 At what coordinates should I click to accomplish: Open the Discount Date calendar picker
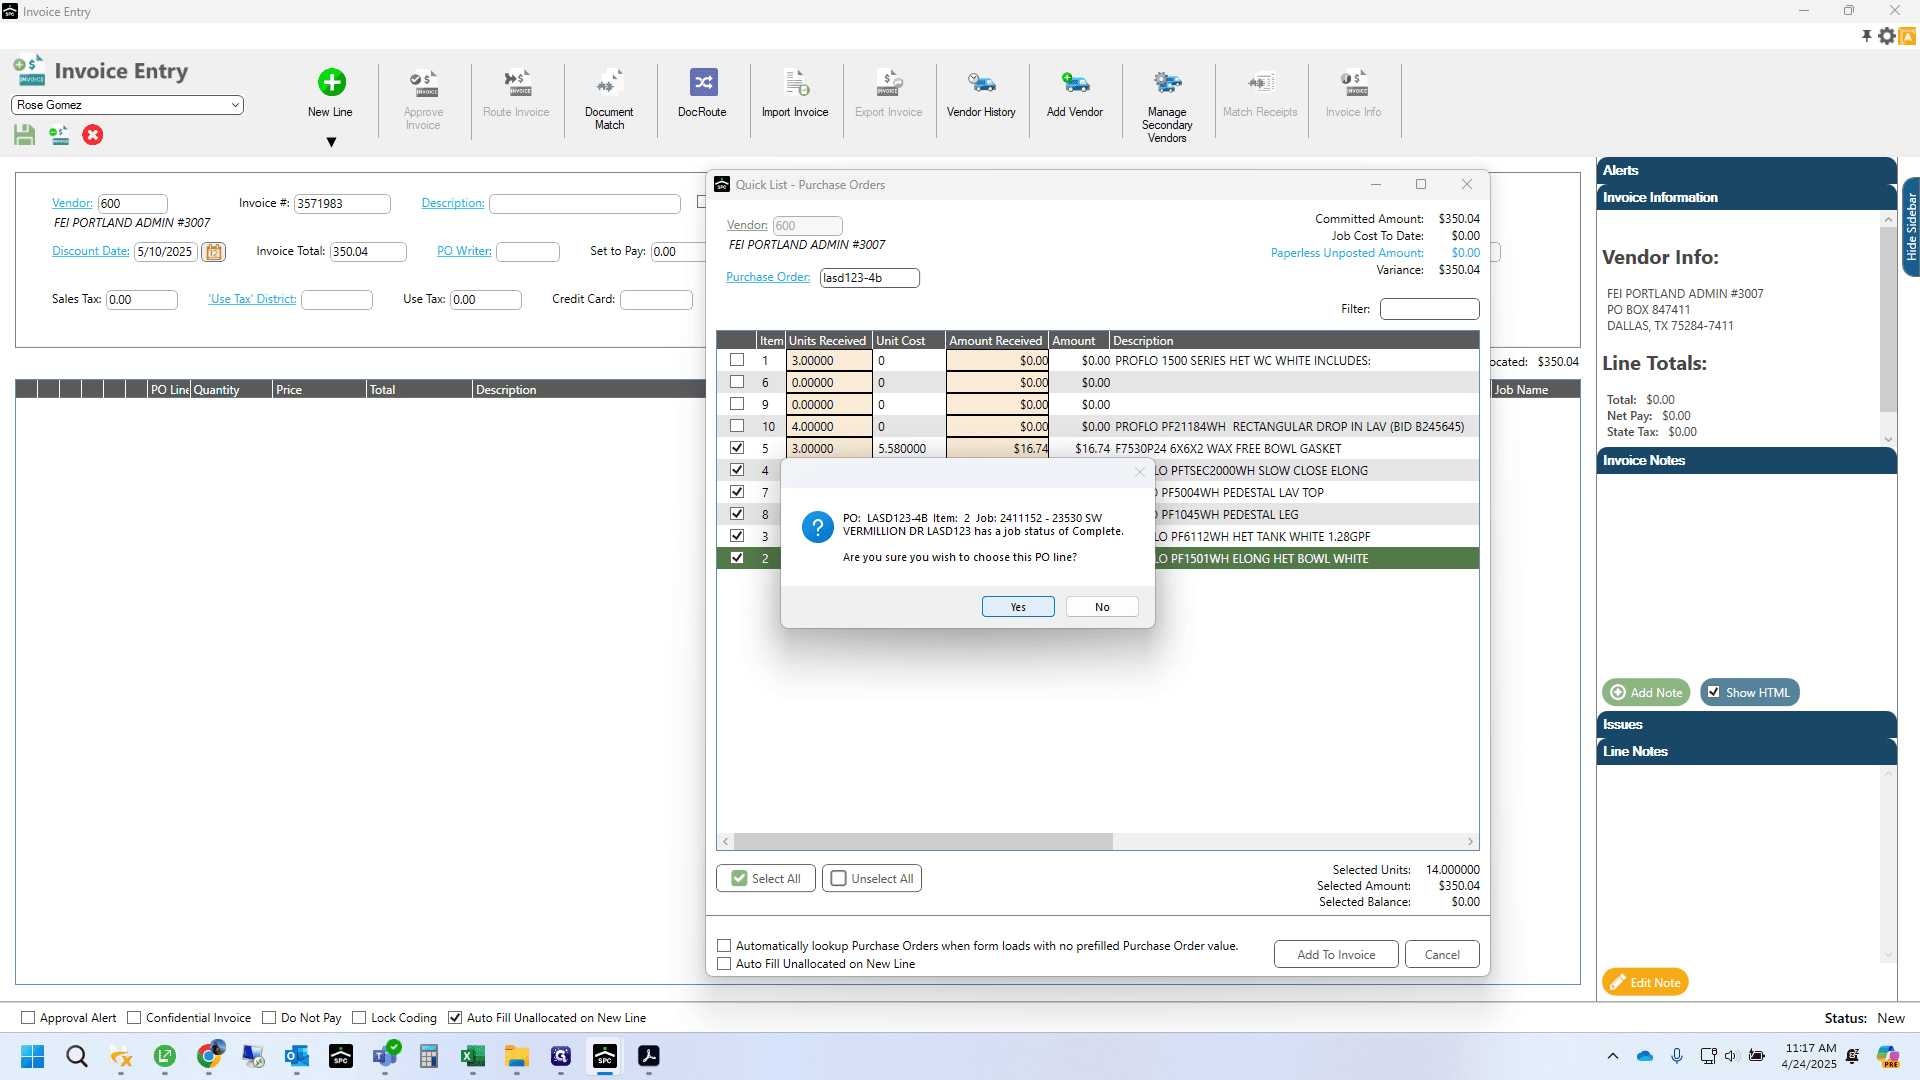pos(213,252)
